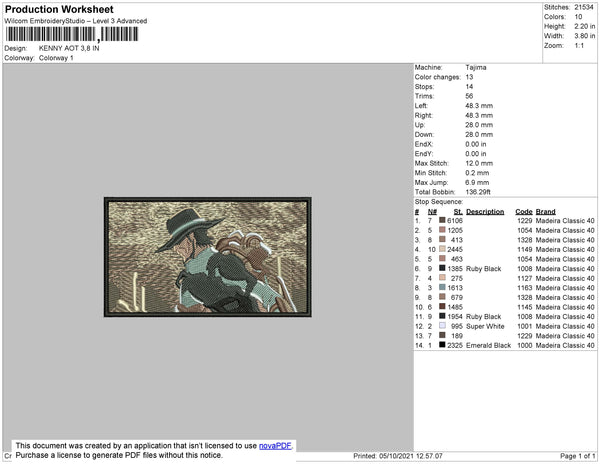Screen dimensions: 600x464
Task: Click the Emerald Black swatch in row 14
Action: [442, 345]
